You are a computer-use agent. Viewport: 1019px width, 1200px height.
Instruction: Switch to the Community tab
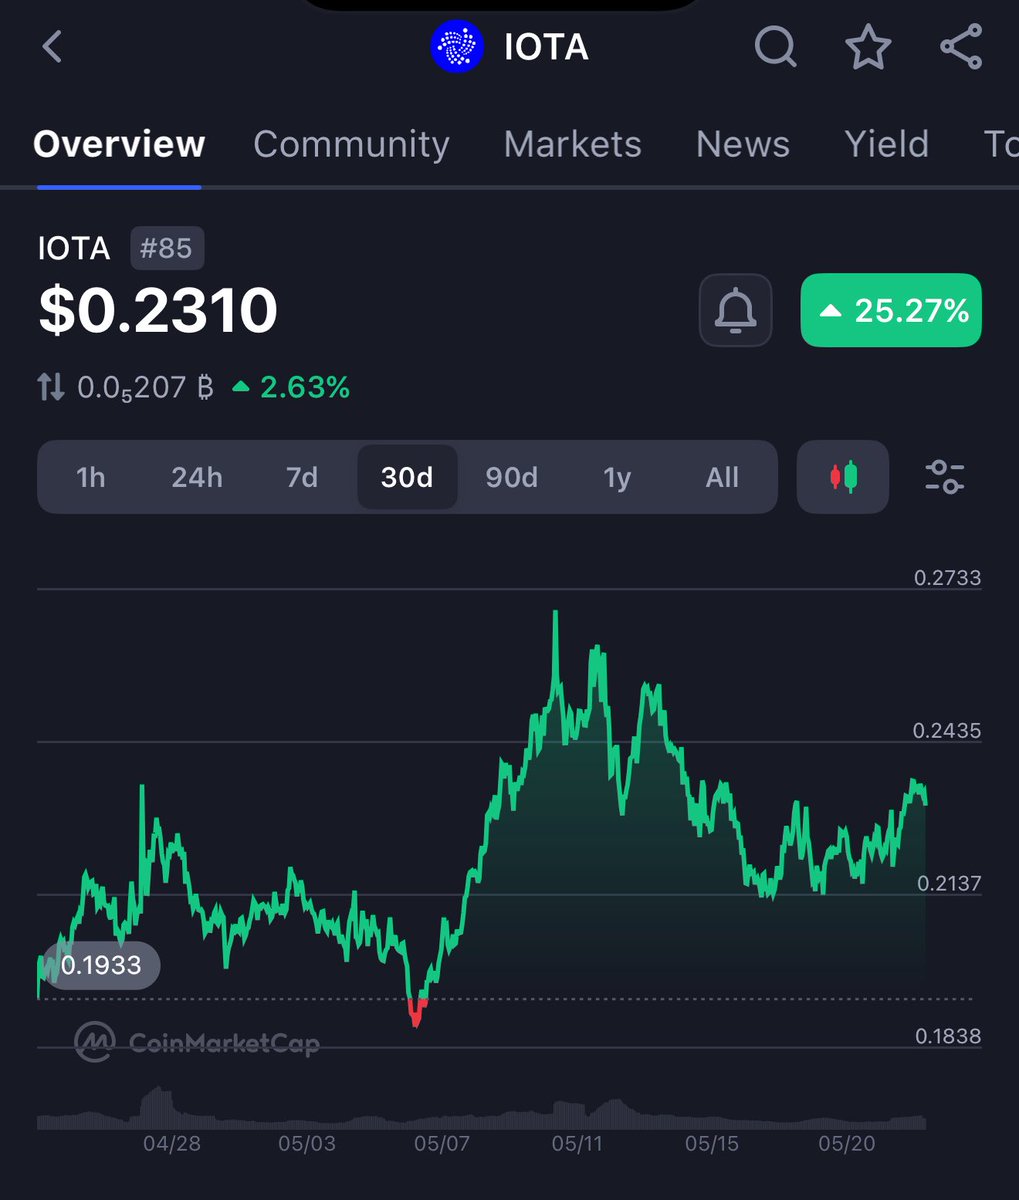pos(351,144)
